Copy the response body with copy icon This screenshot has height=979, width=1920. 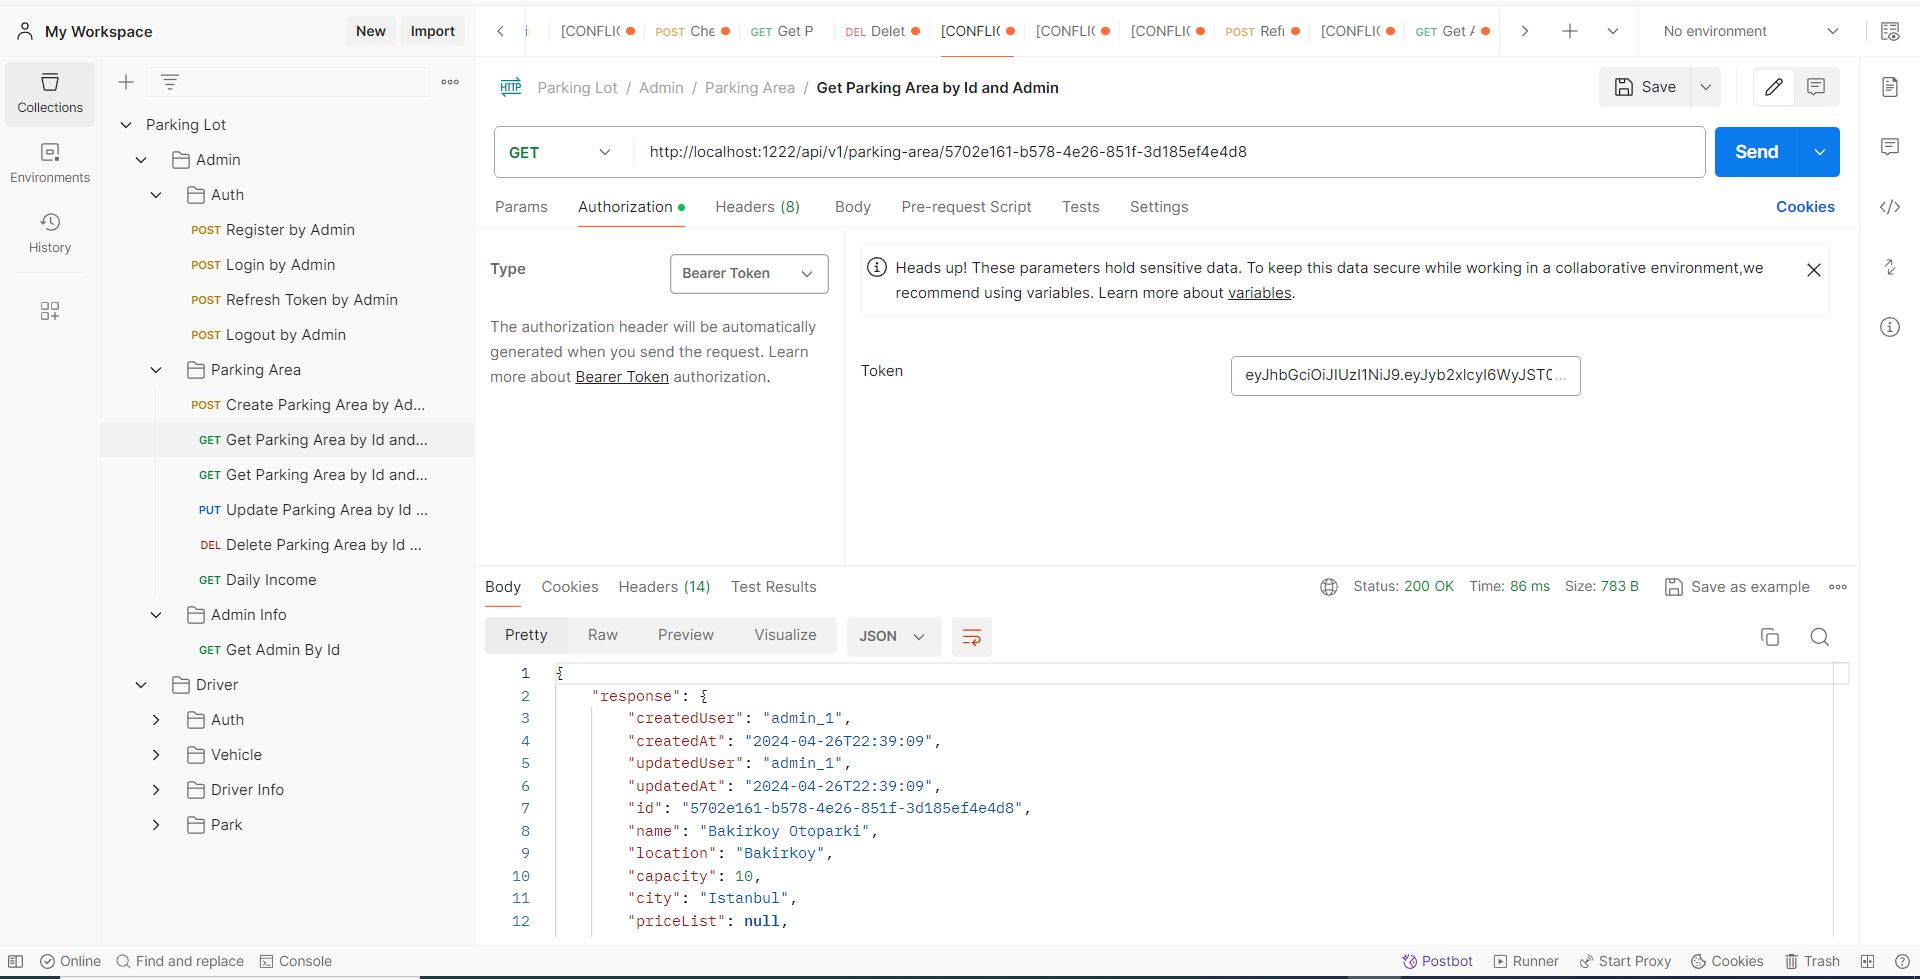(x=1770, y=637)
